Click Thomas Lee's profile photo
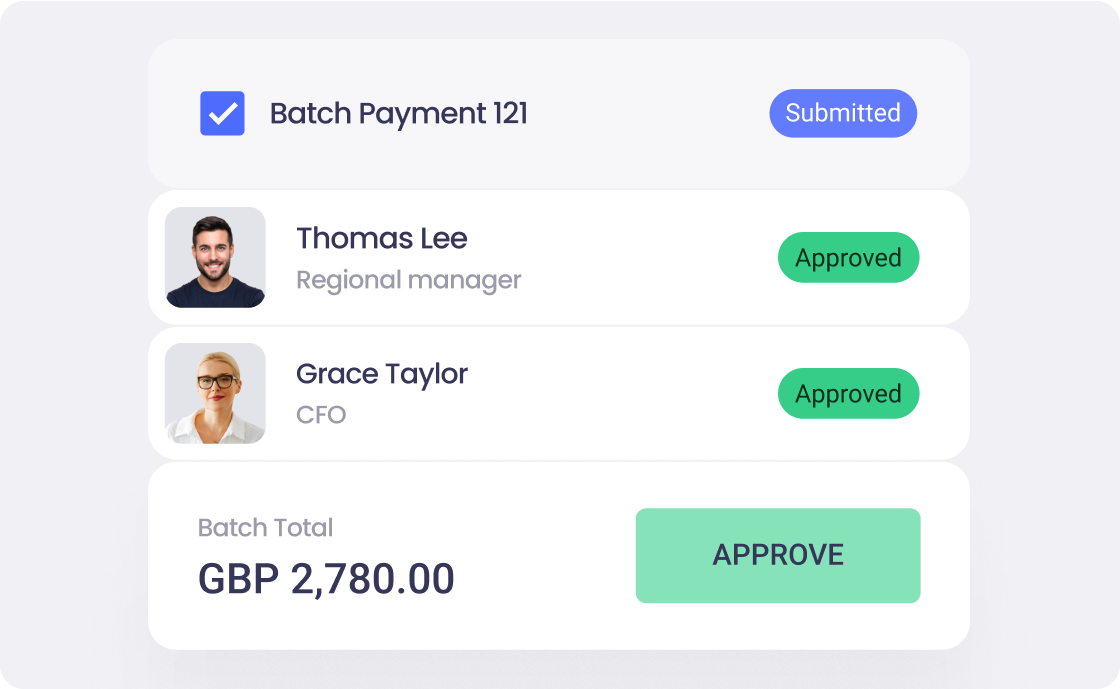This screenshot has height=689, width=1120. tap(215, 257)
